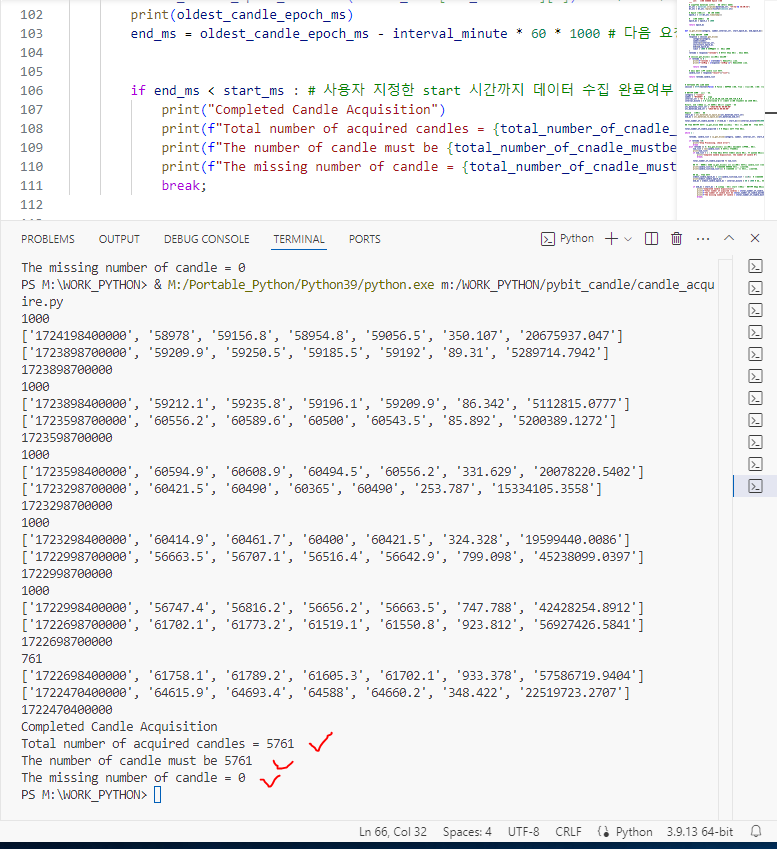Click terminal row starting '1724198400000'

click(322, 335)
